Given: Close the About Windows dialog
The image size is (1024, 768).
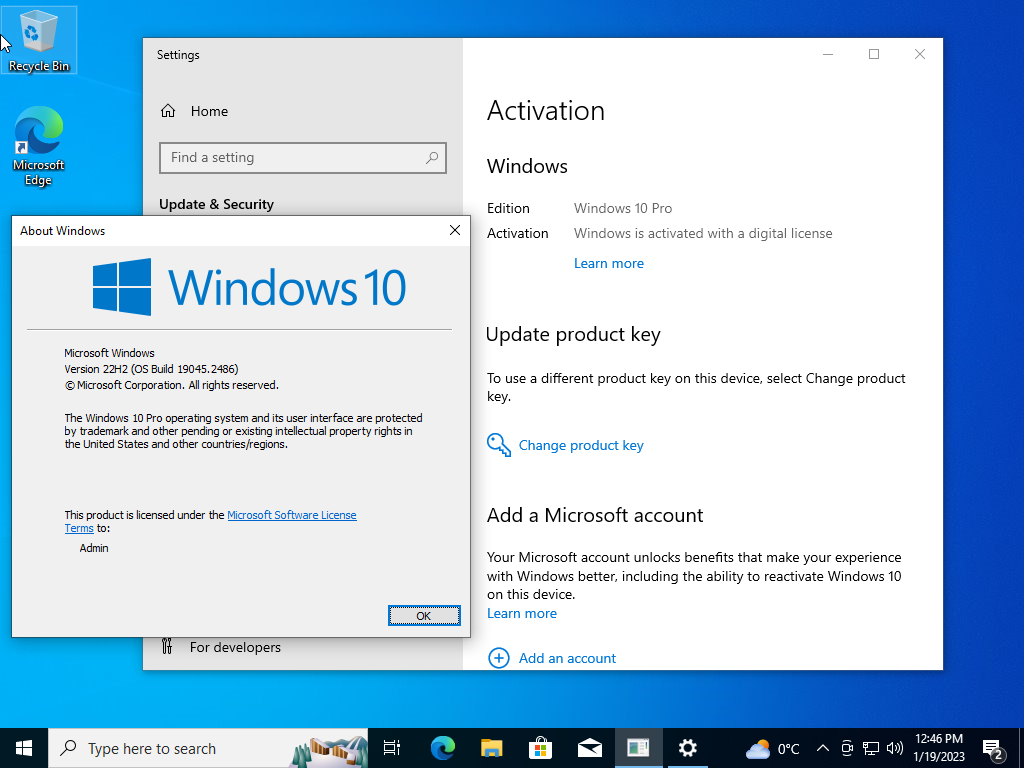Looking at the screenshot, I should tap(455, 230).
